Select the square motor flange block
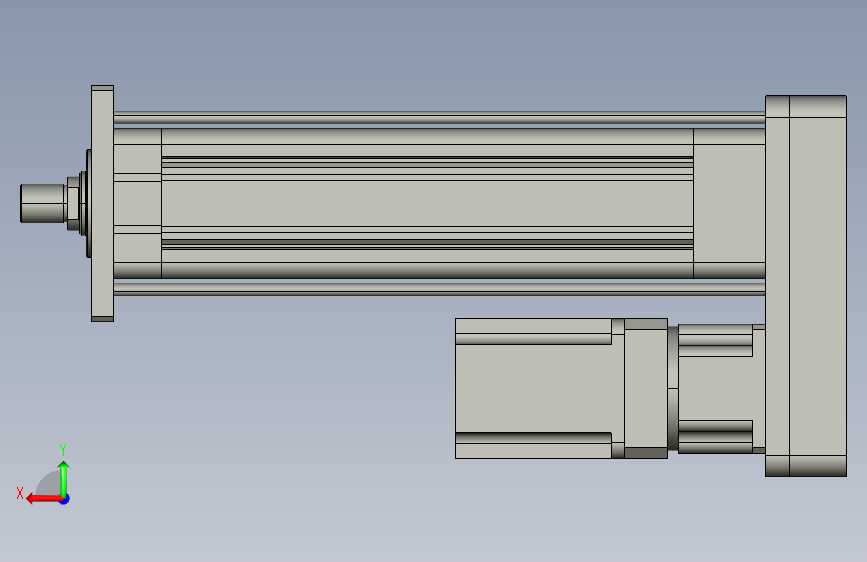 [646, 388]
